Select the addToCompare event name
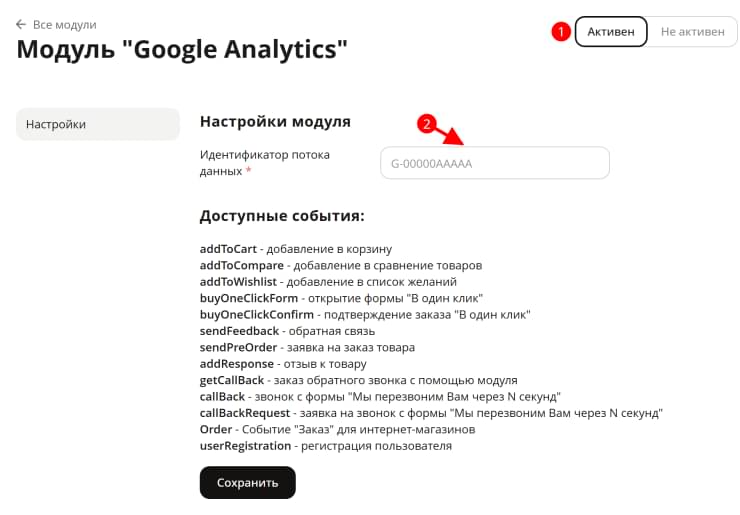 point(242,265)
